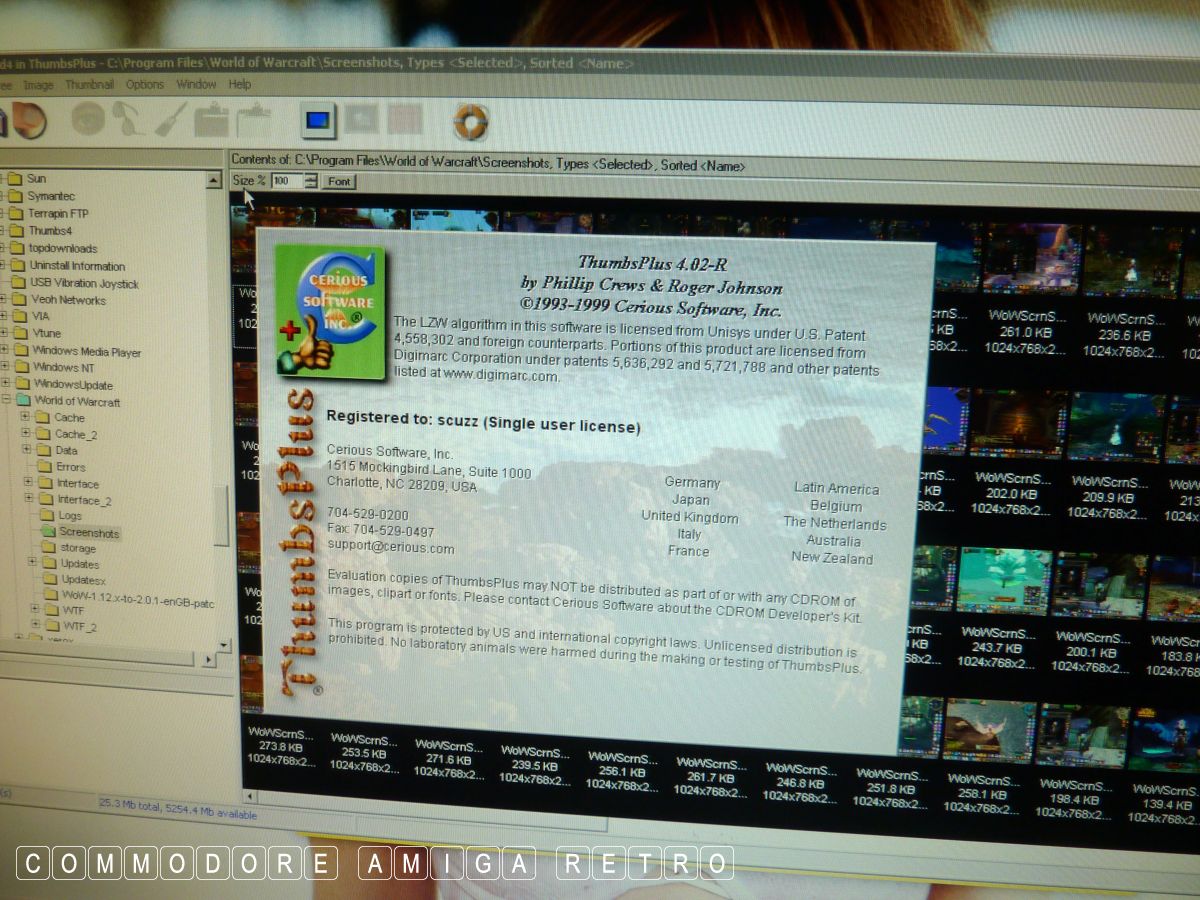
Task: Open the Thumbnail menu
Action: pos(89,85)
